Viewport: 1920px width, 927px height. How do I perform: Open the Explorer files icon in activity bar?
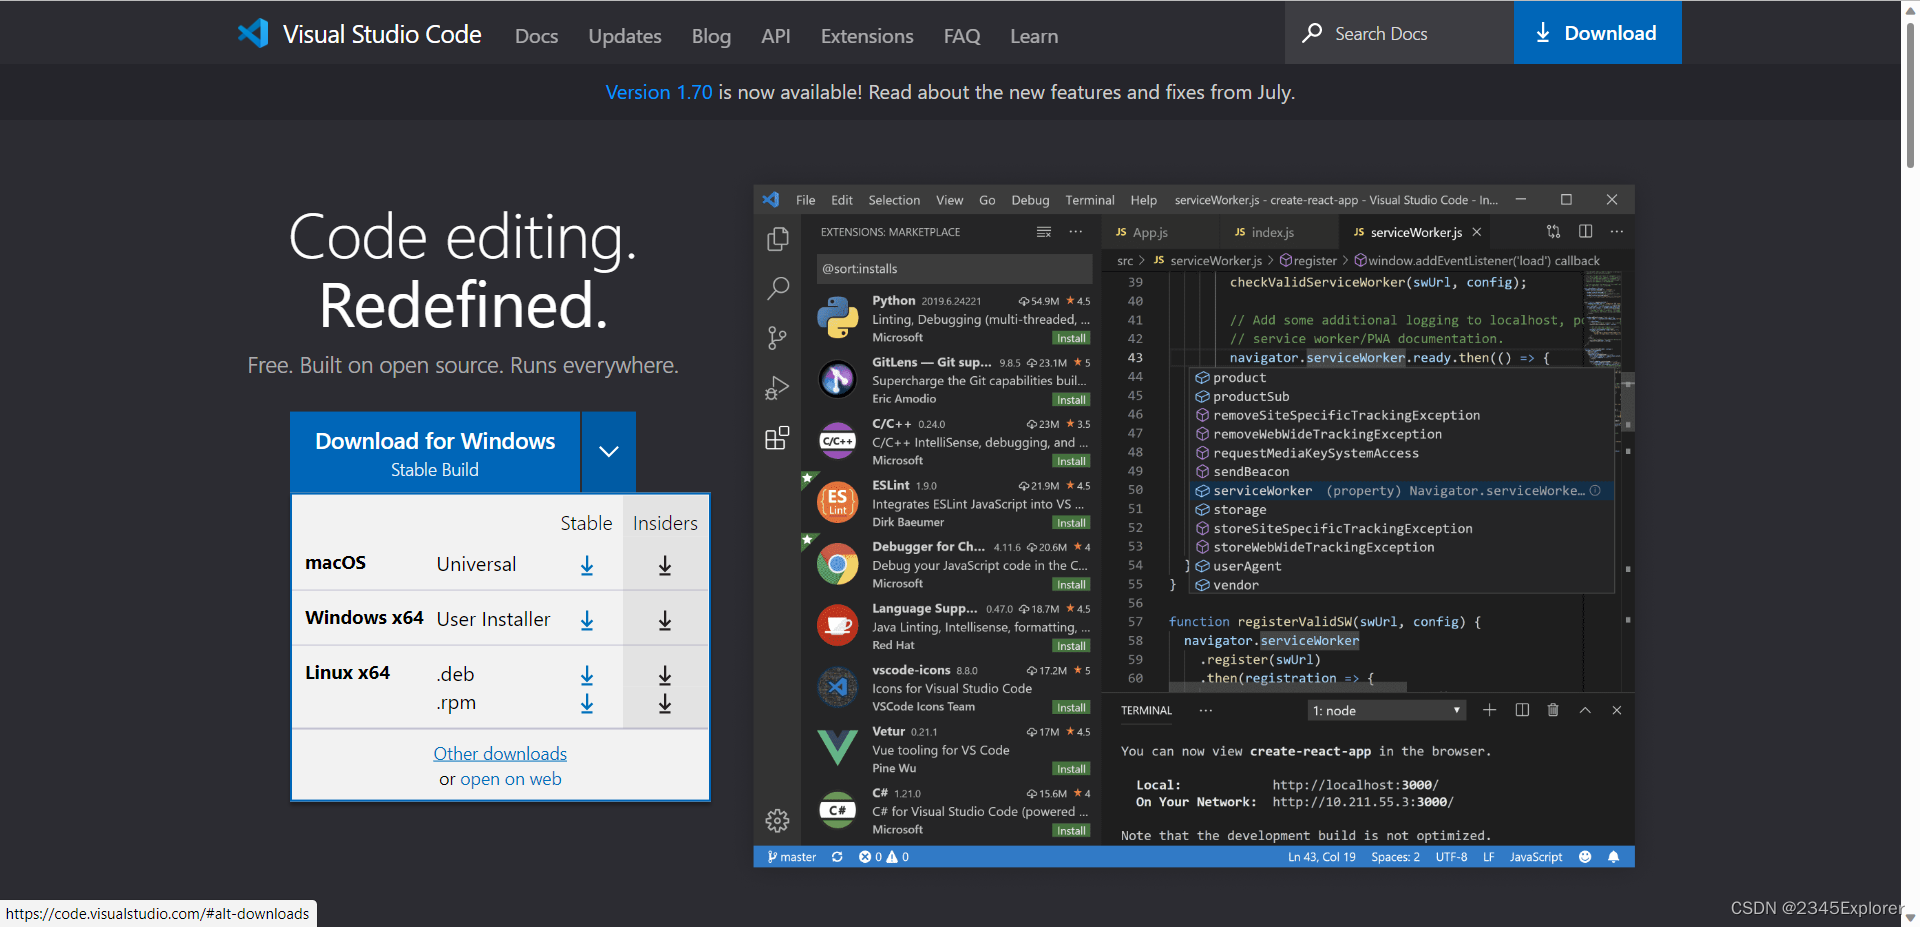[777, 239]
